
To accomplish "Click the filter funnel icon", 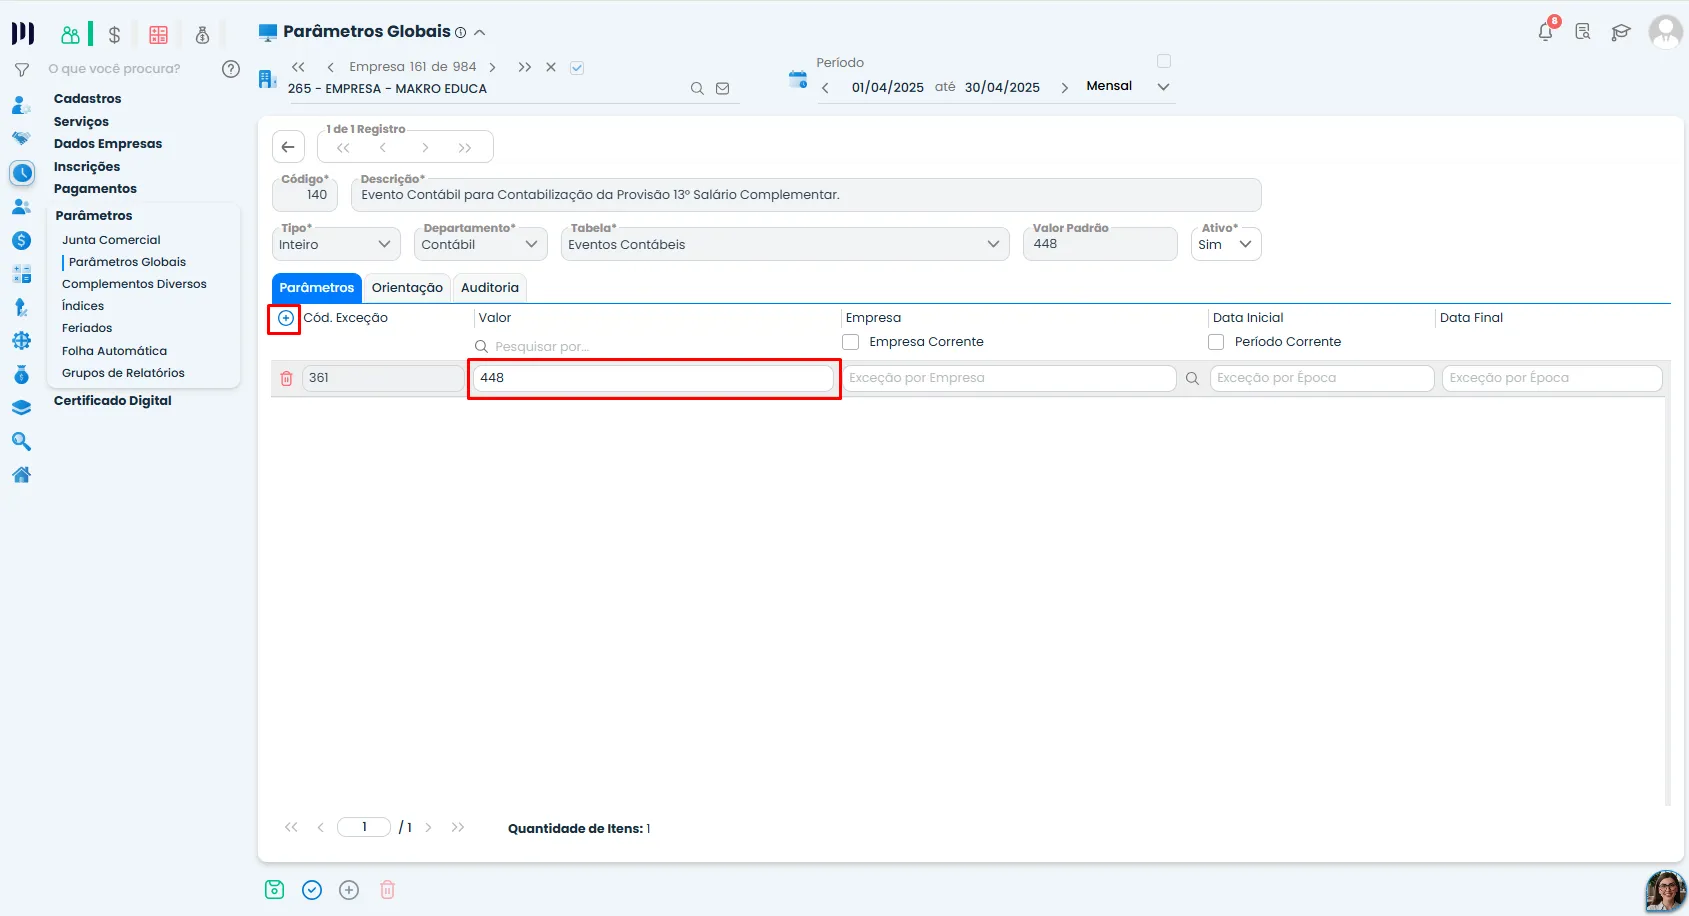I will point(22,69).
